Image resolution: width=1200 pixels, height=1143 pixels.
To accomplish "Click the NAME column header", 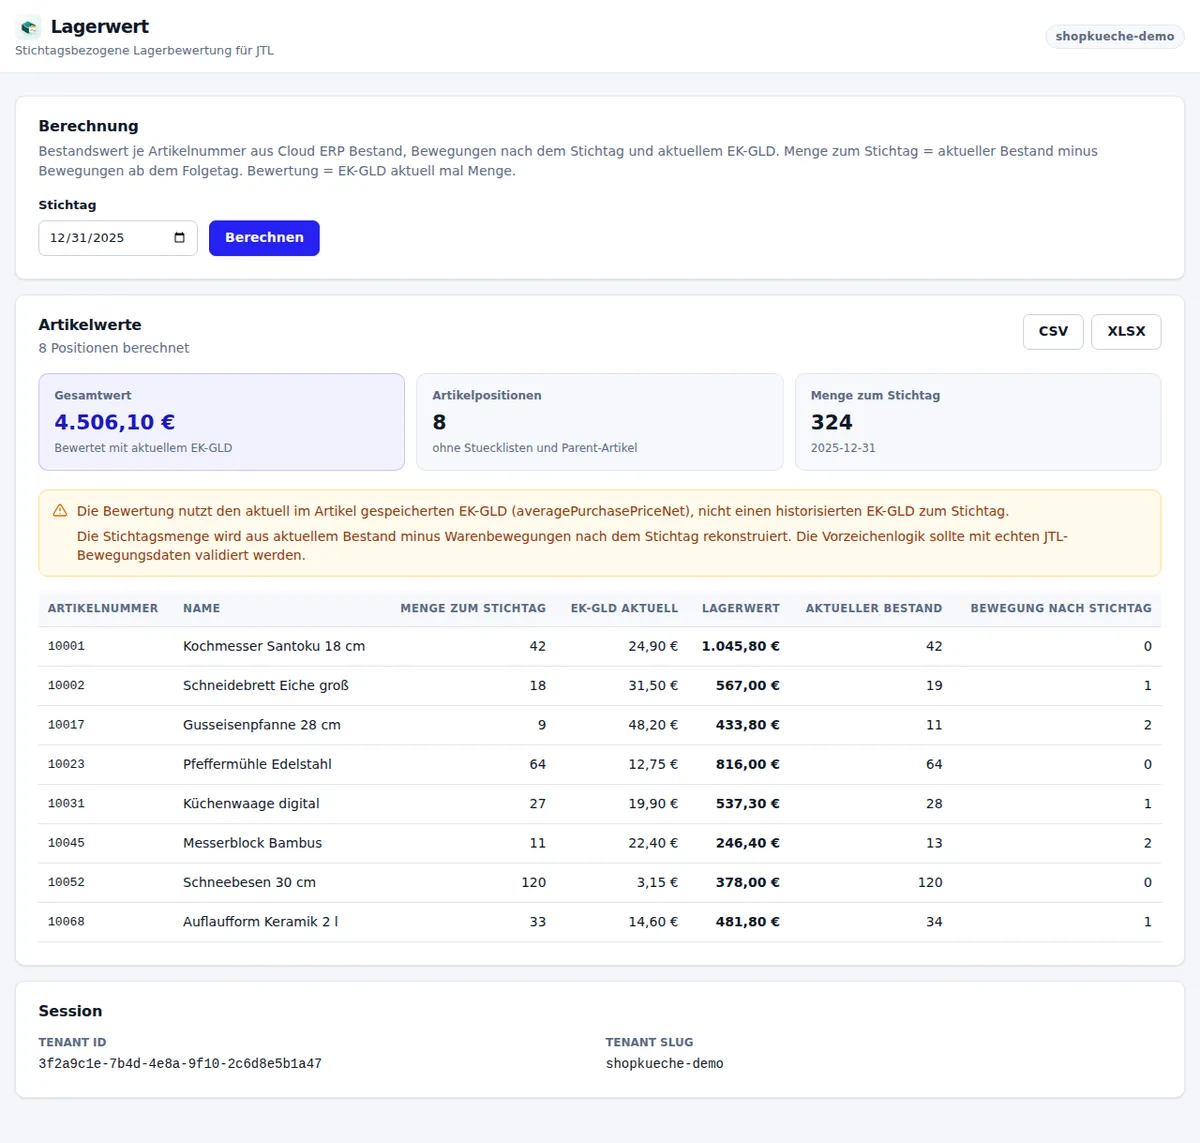I will pyautogui.click(x=201, y=608).
